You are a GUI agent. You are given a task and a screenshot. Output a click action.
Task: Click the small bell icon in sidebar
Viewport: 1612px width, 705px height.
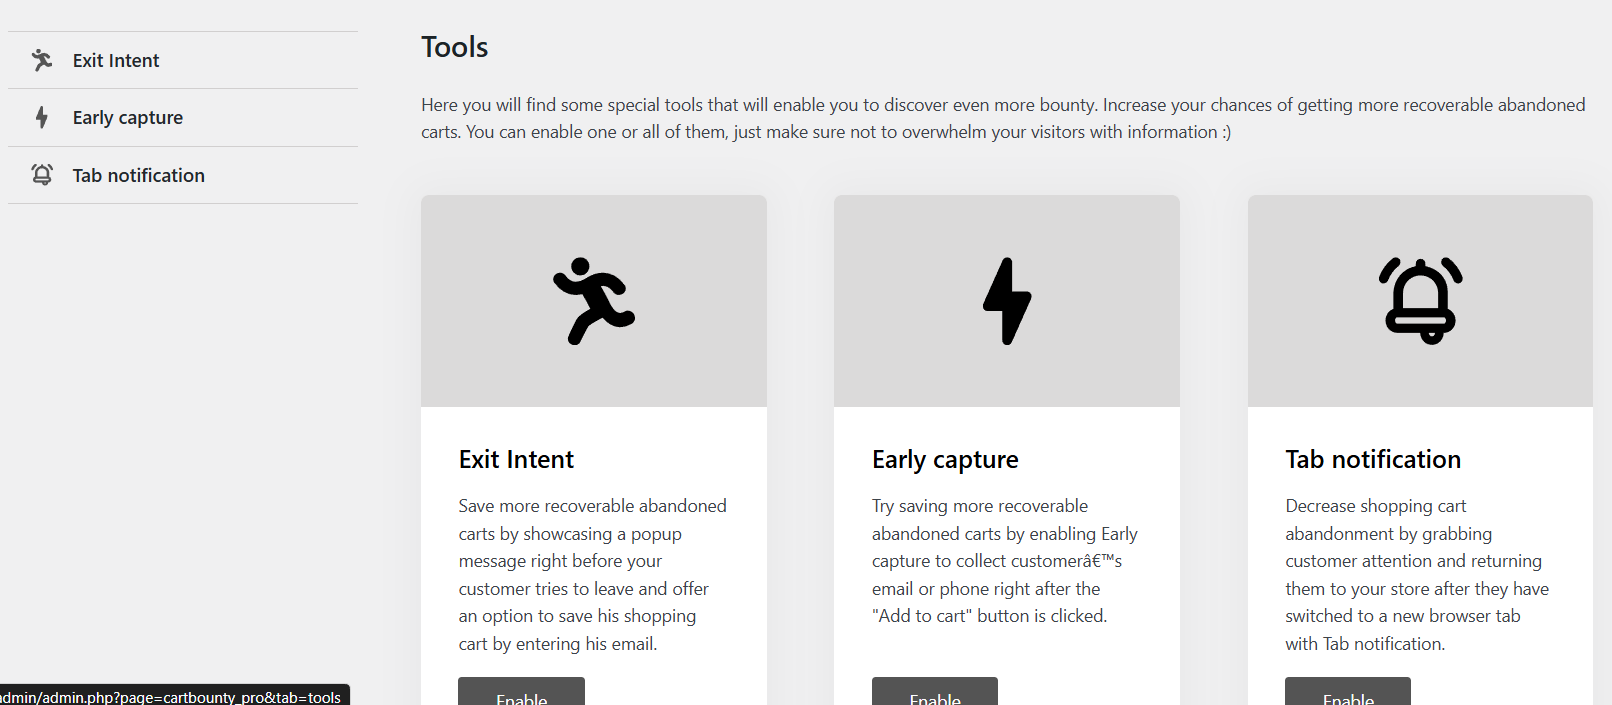click(x=42, y=175)
